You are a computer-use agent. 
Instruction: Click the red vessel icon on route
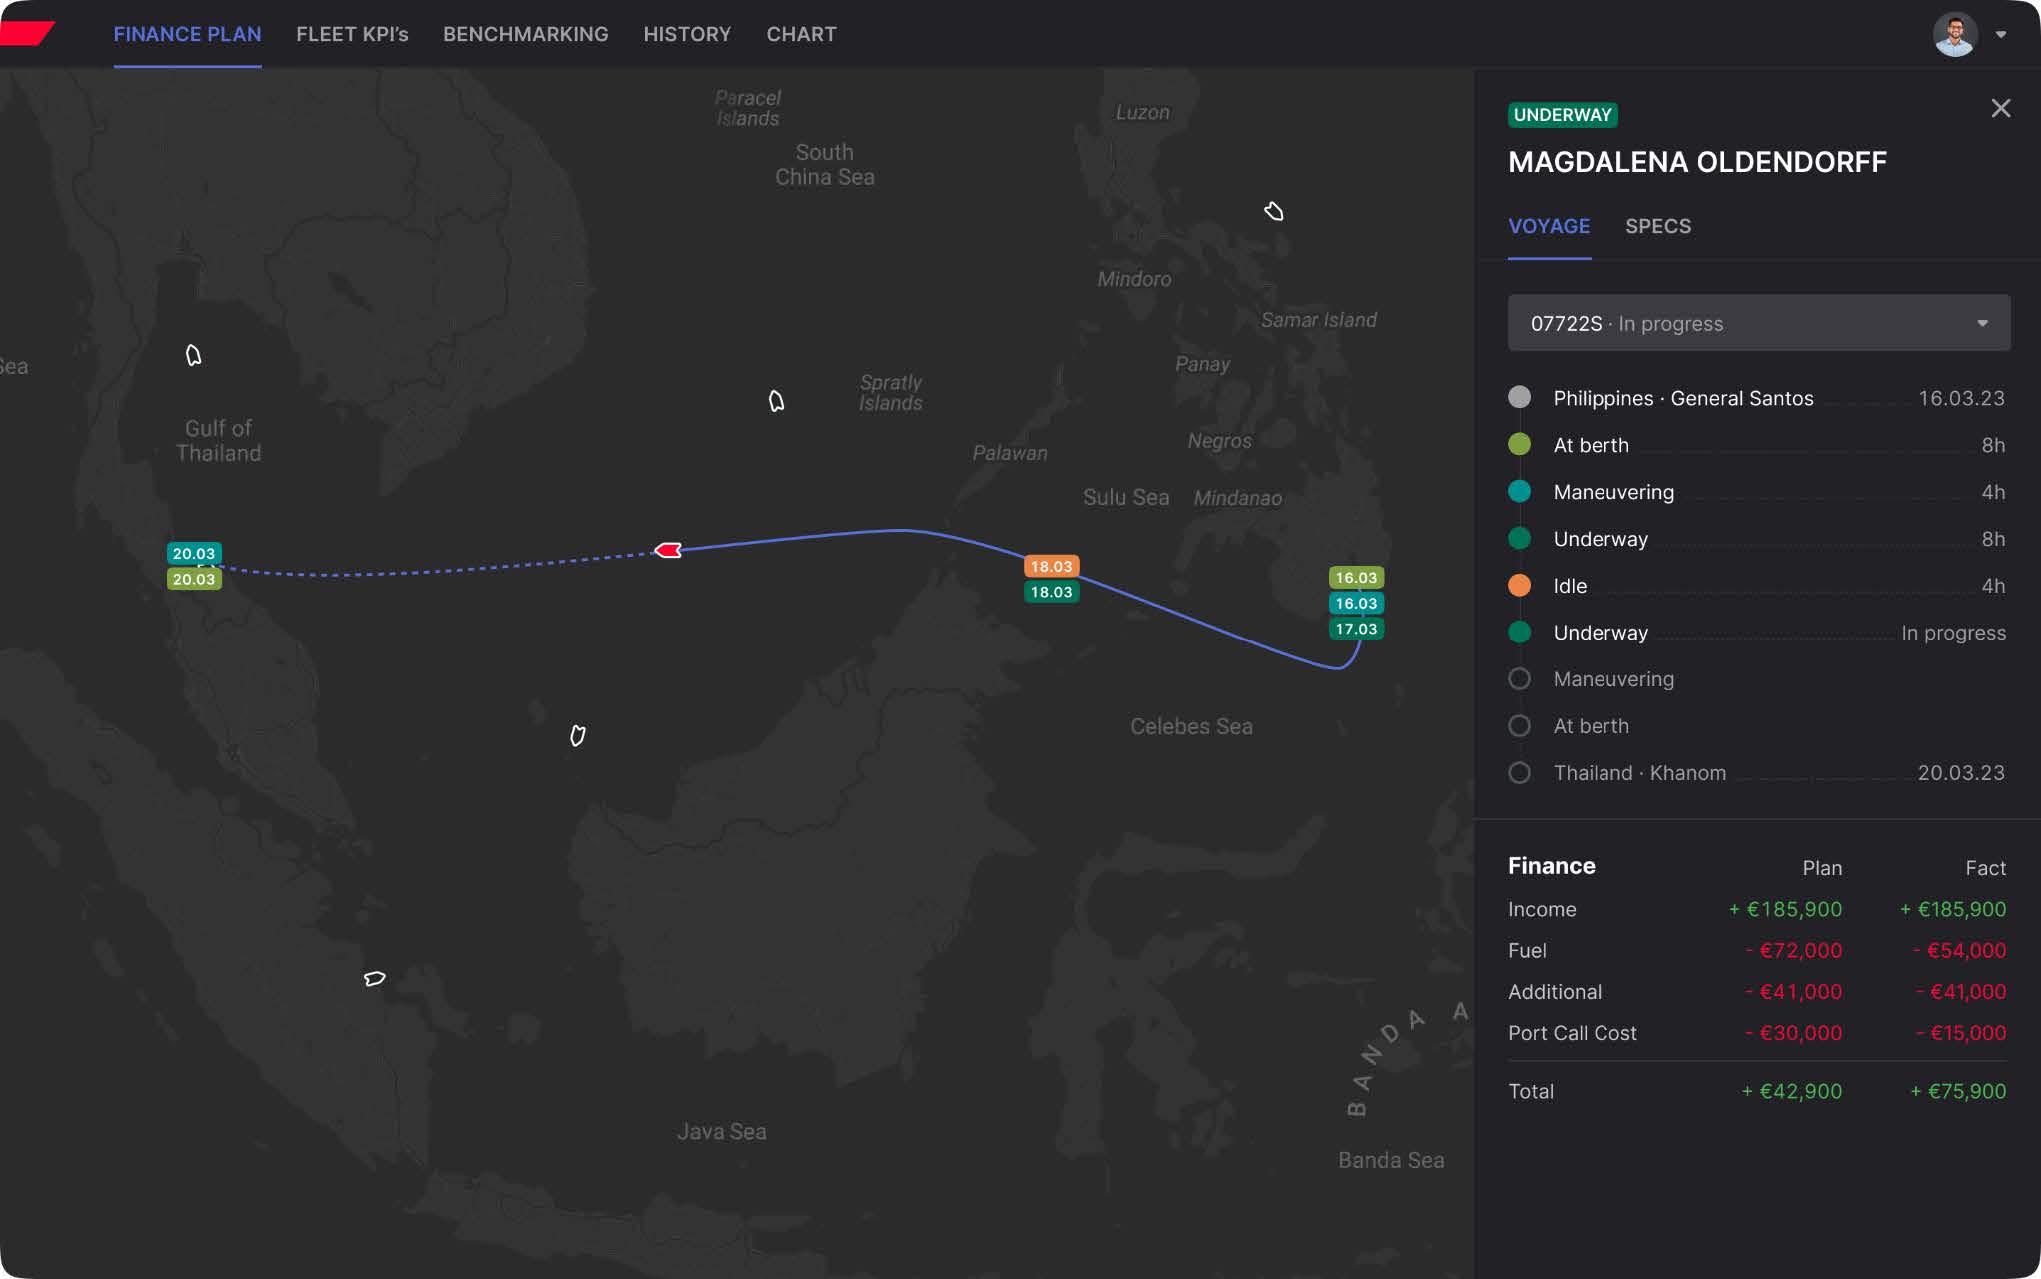tap(668, 550)
